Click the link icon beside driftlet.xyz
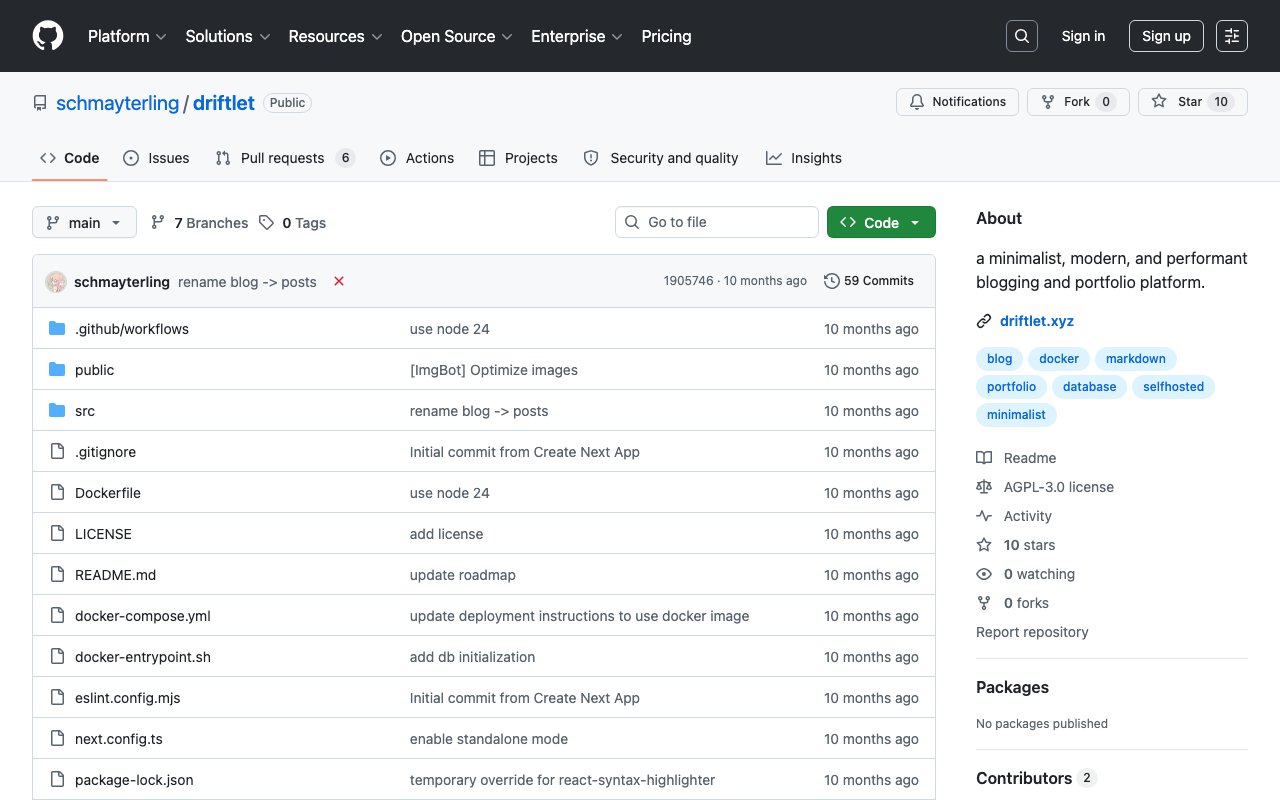 point(984,321)
